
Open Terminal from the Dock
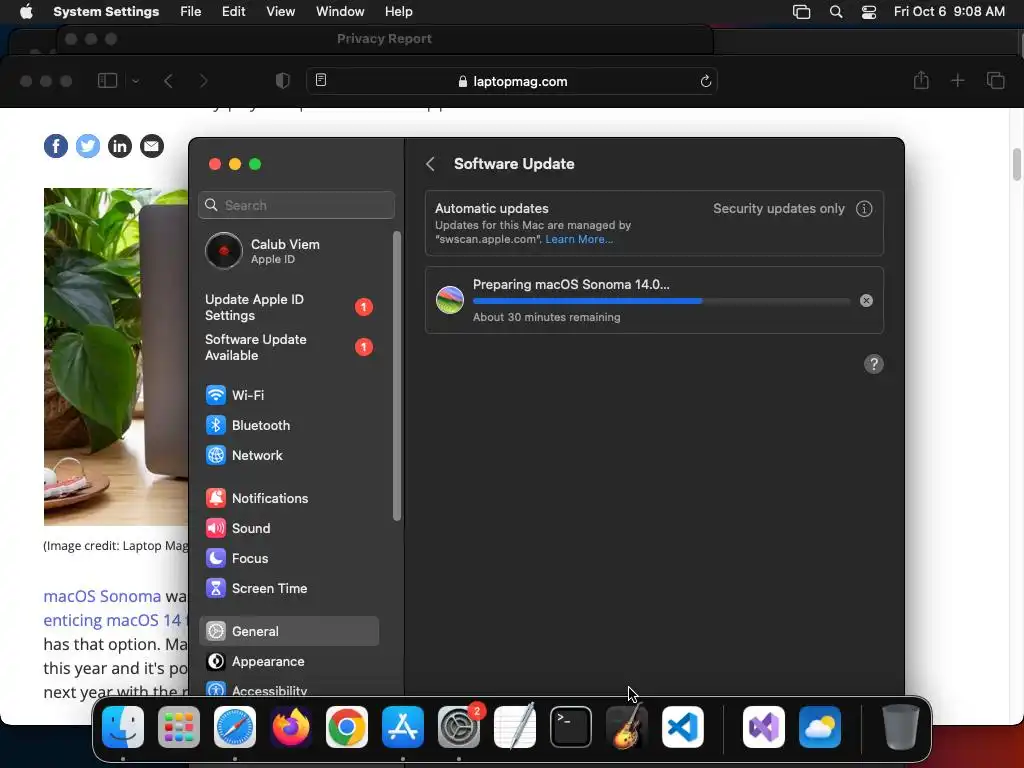(x=571, y=727)
